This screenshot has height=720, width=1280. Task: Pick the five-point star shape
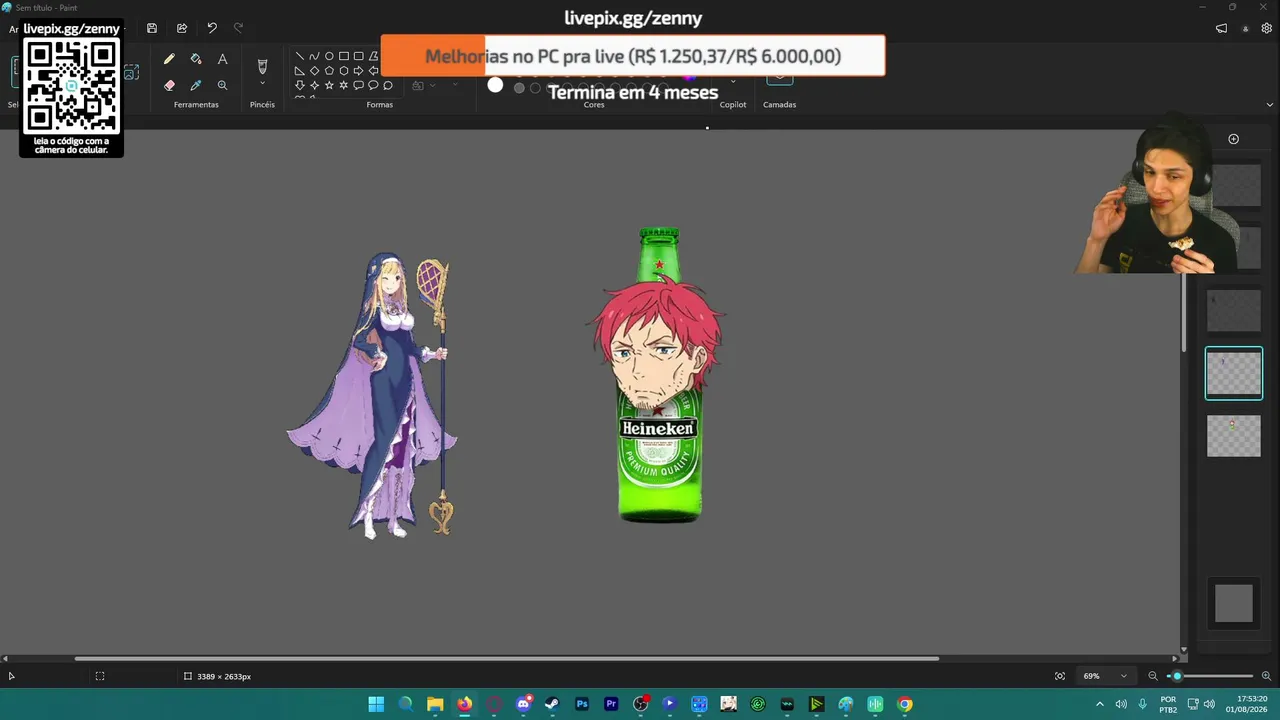click(x=329, y=85)
